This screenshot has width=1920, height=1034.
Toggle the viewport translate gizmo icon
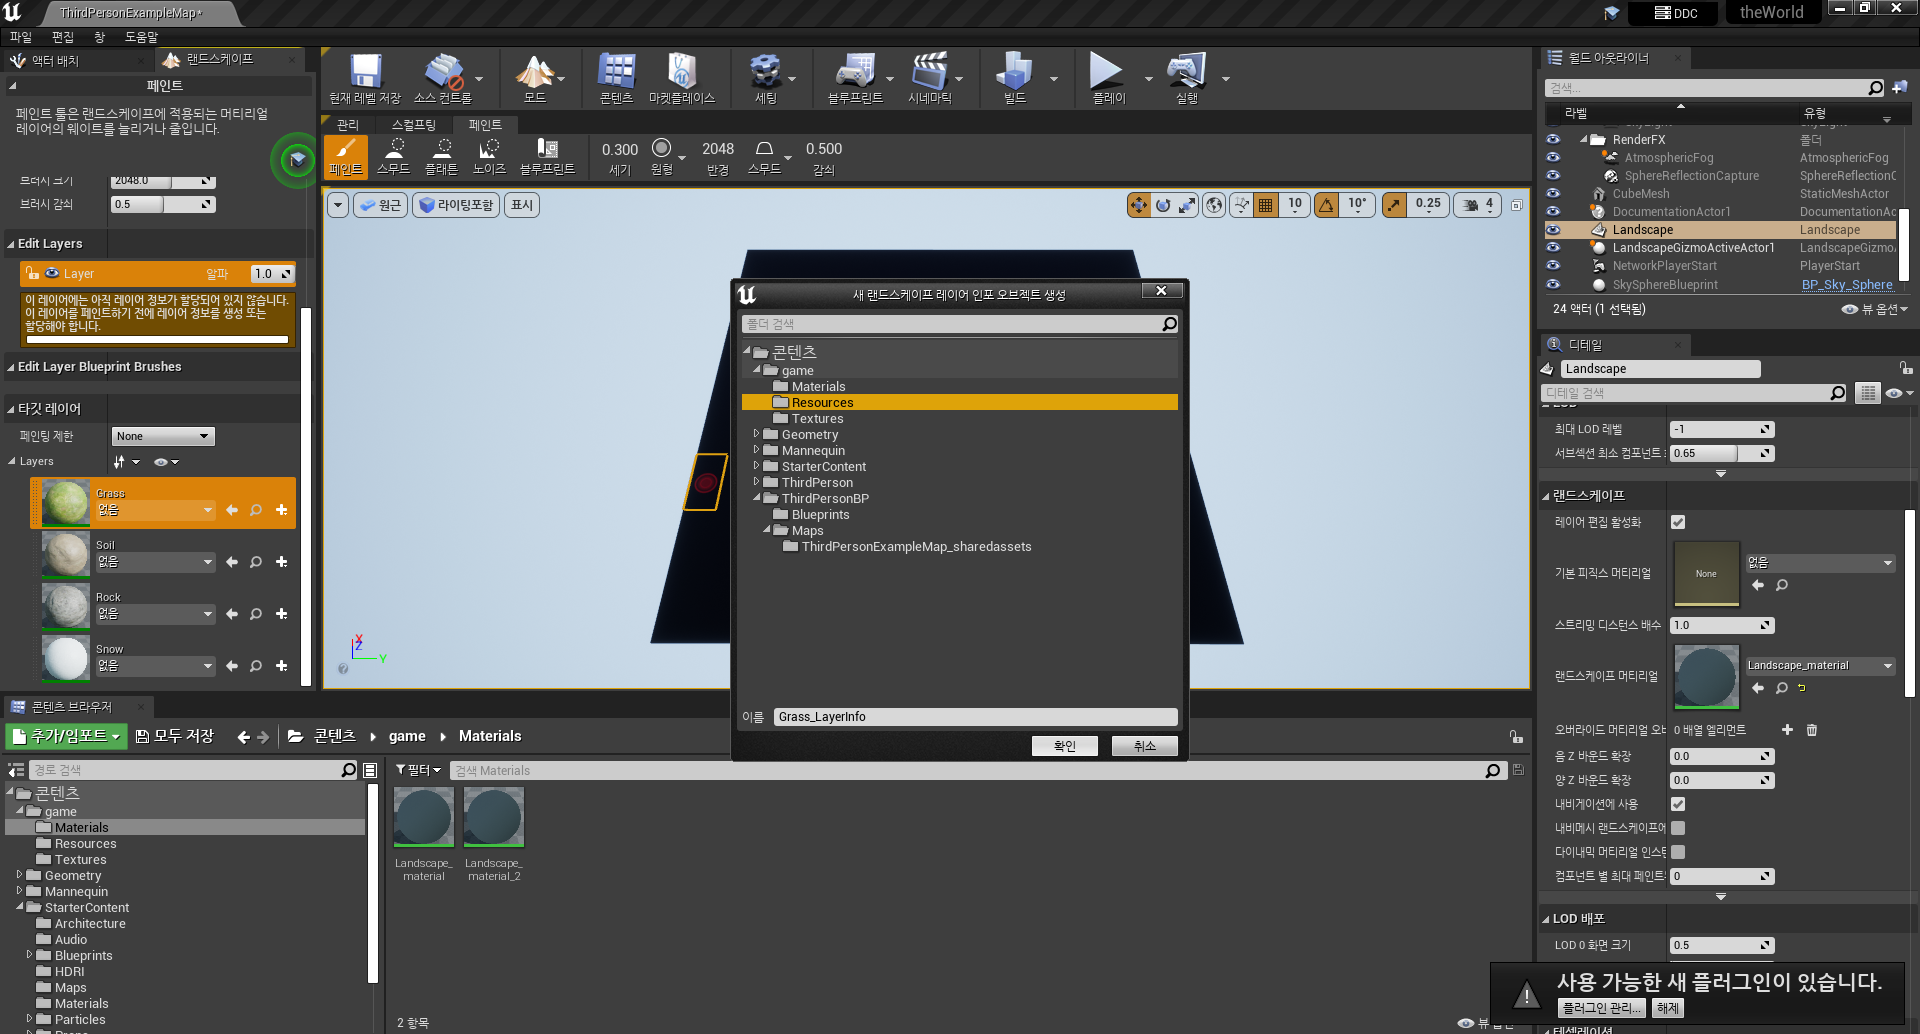click(x=1139, y=205)
